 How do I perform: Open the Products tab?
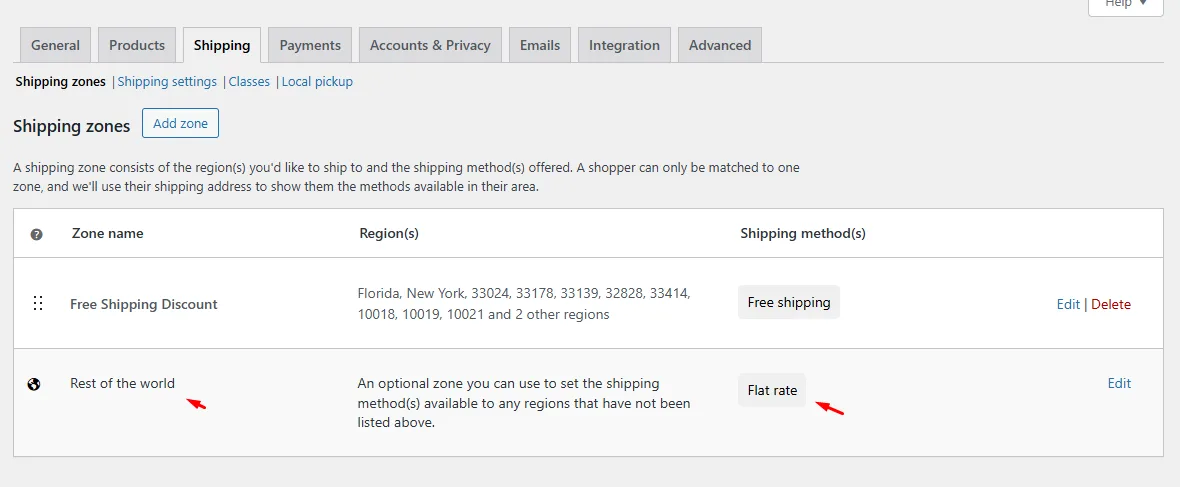tap(137, 45)
